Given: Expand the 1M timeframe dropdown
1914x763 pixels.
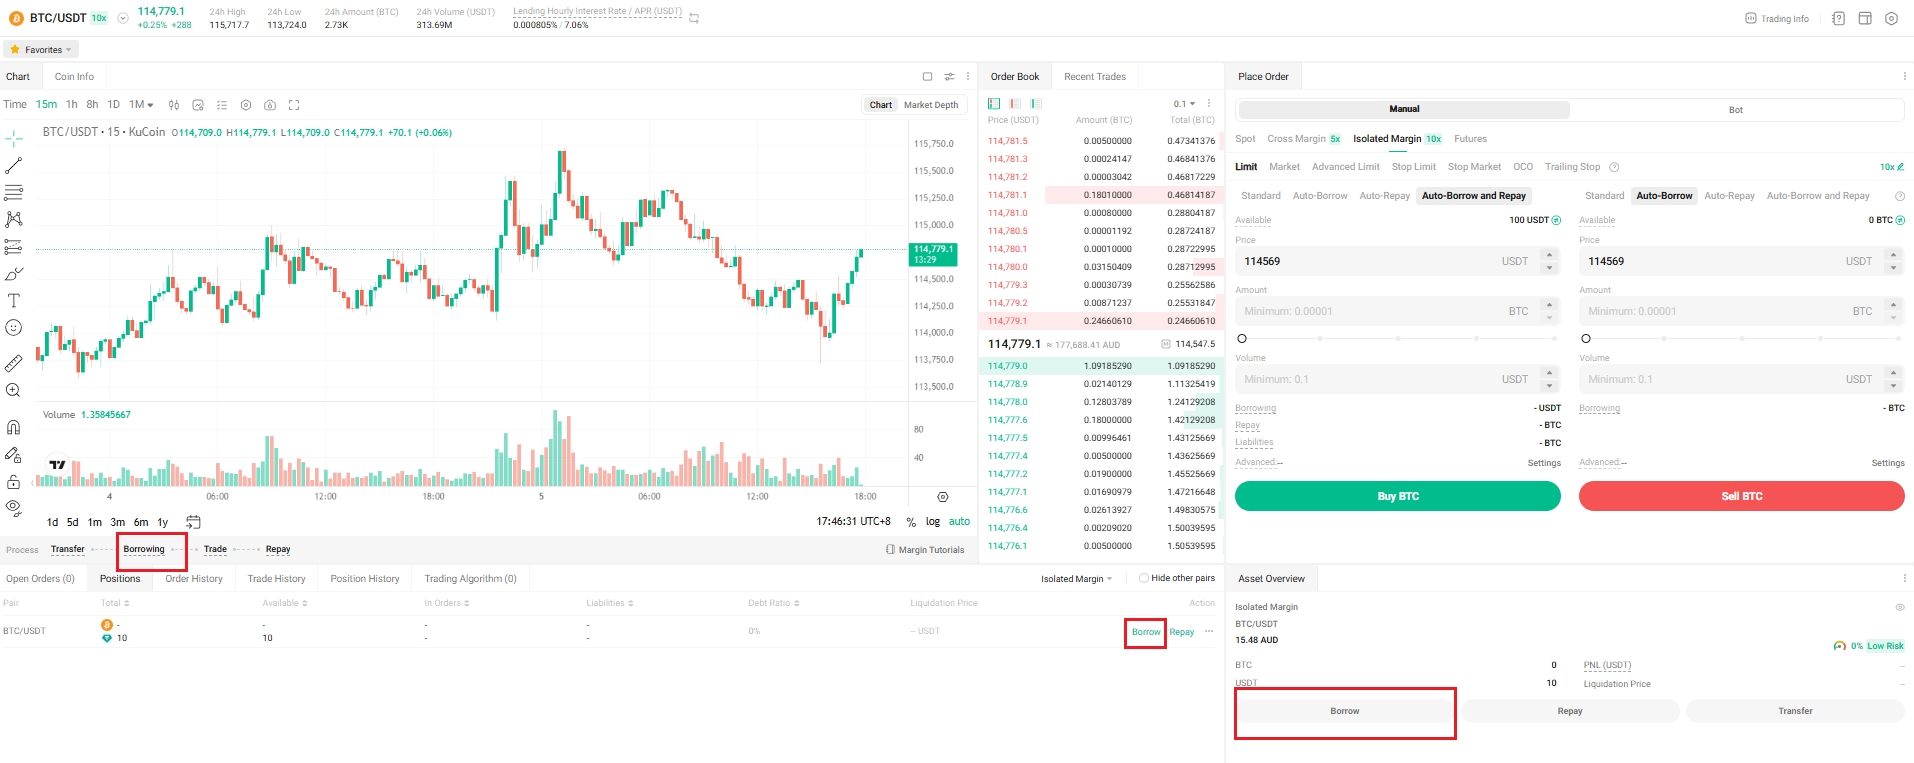Looking at the screenshot, I should point(141,105).
